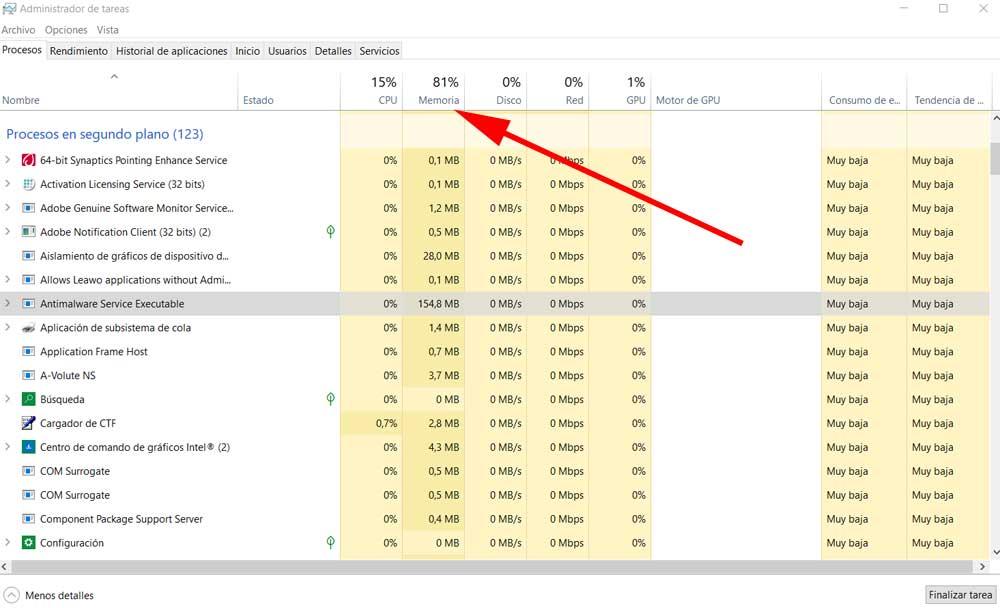
Task: Sort by the Red column header
Action: tap(557, 91)
